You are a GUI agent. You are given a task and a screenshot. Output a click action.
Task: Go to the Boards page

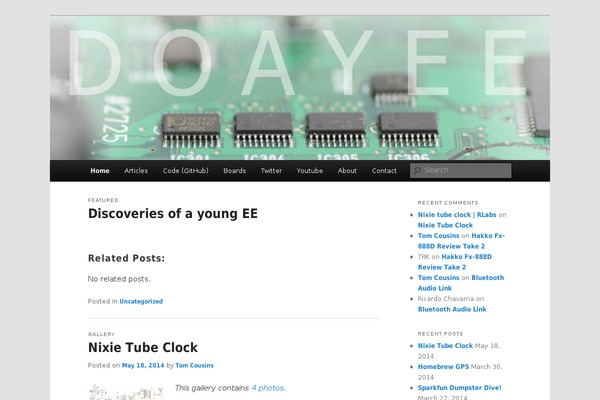point(235,171)
